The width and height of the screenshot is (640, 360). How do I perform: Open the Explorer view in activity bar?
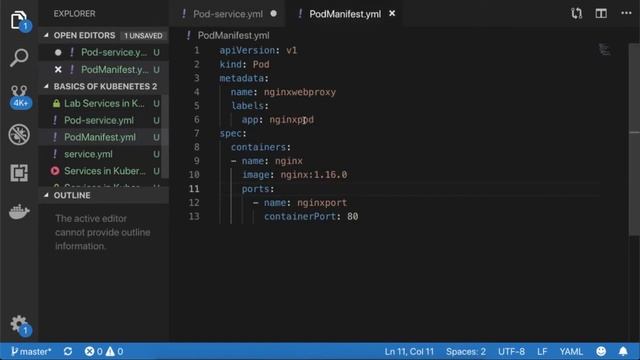(x=19, y=20)
